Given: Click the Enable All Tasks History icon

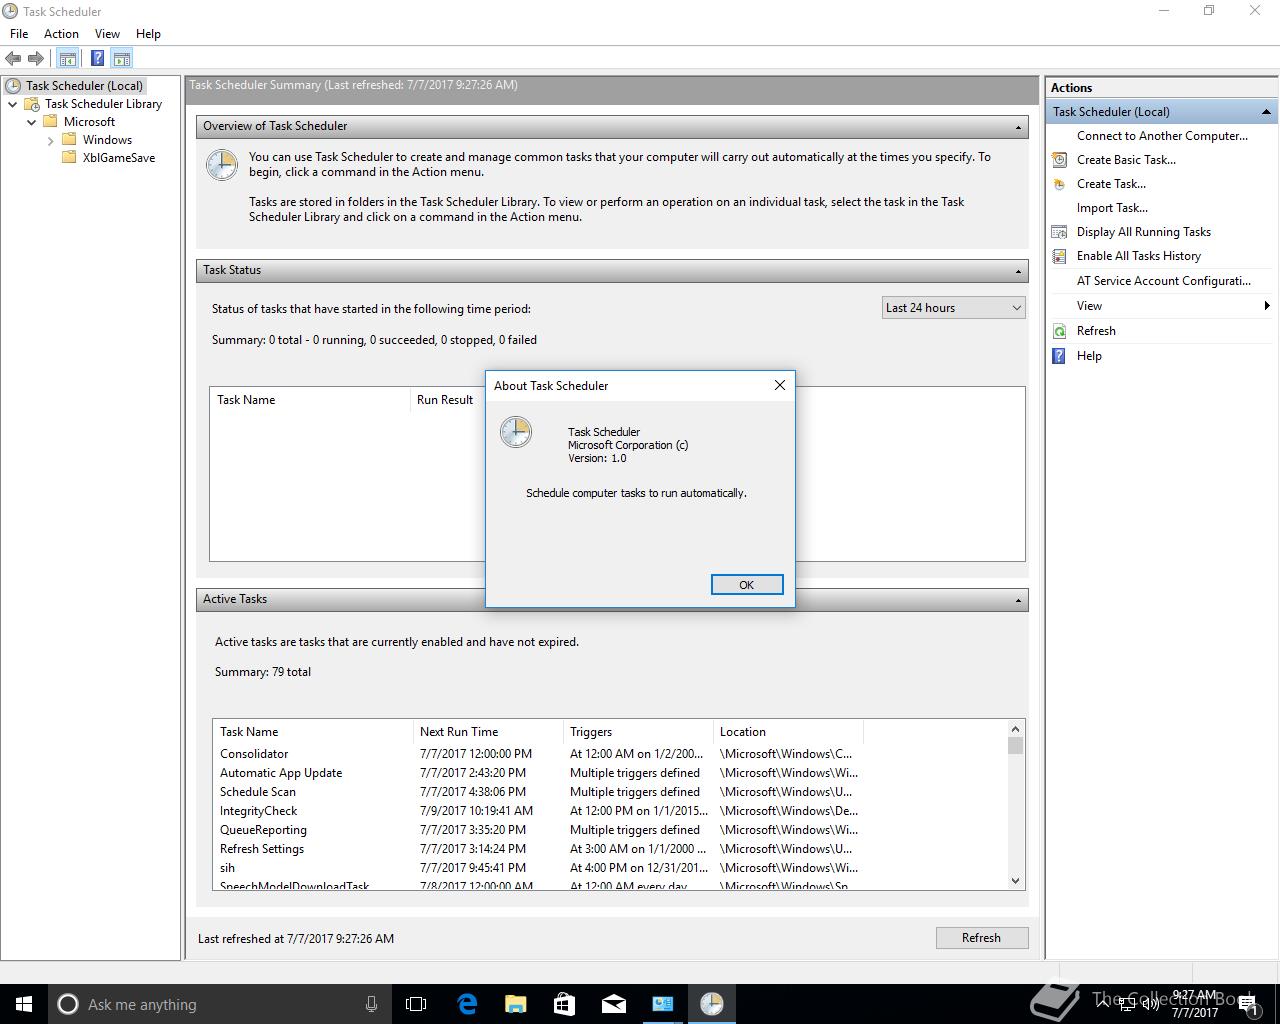Looking at the screenshot, I should [x=1060, y=256].
